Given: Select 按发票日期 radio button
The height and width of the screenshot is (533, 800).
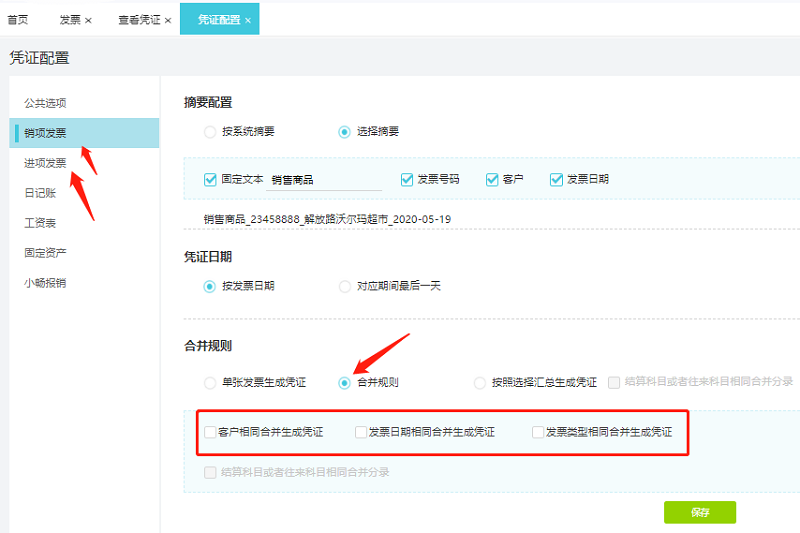Looking at the screenshot, I should tap(210, 286).
